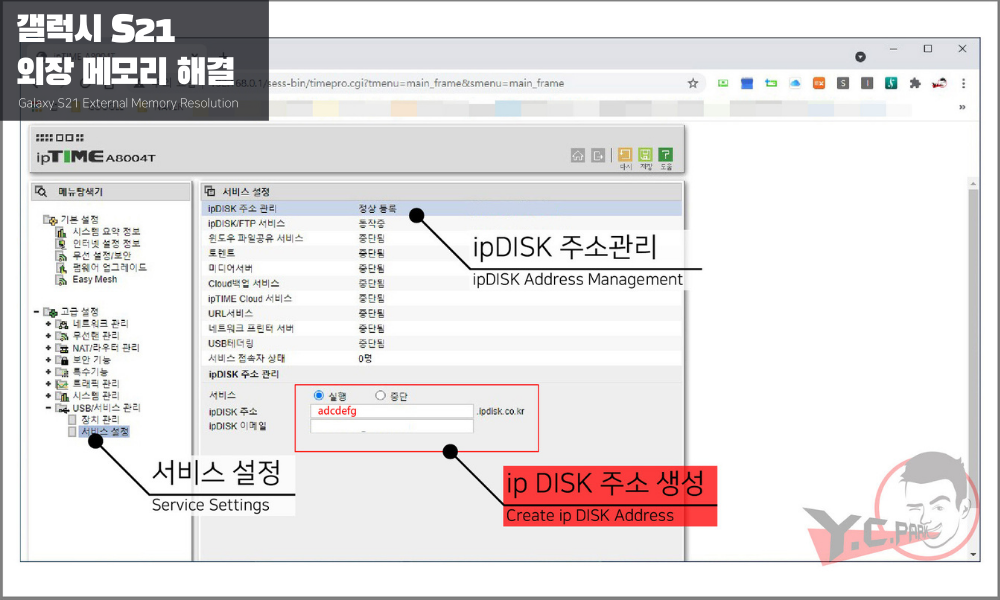1000x600 pixels.
Task: Click the page's vertical scrollbar
Action: pos(973,369)
